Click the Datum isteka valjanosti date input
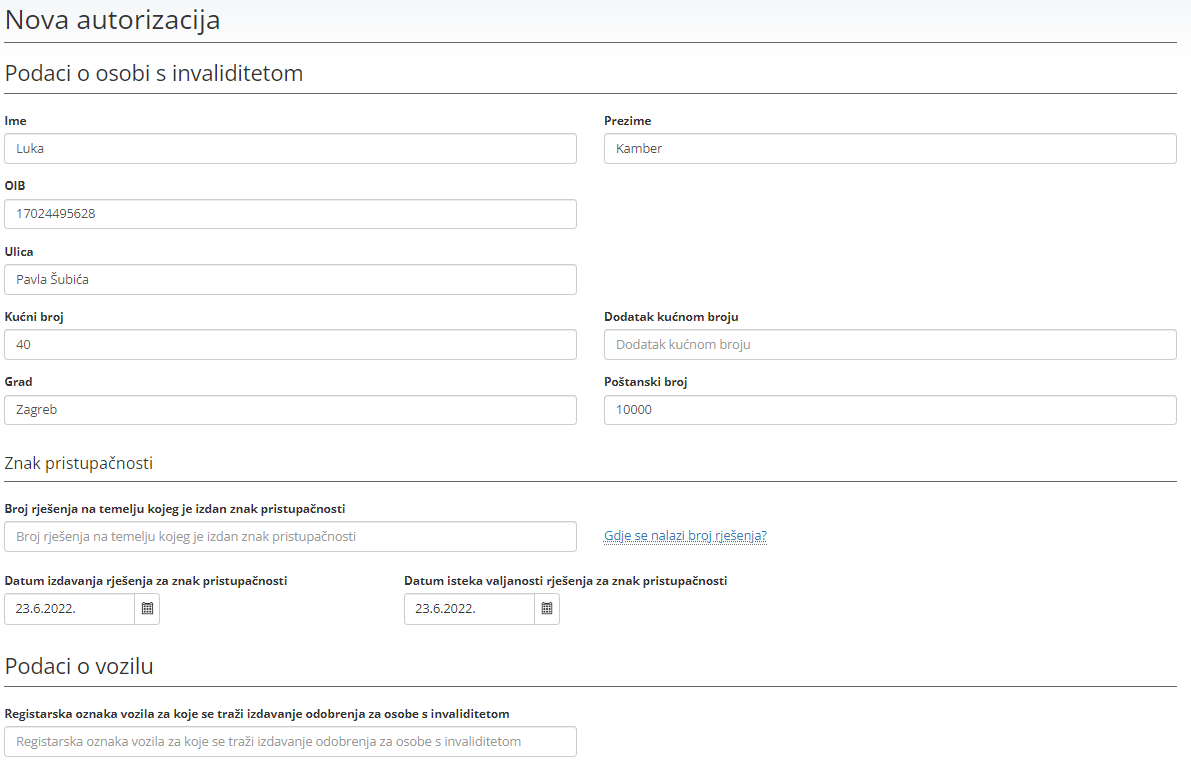The image size is (1191, 767). click(x=469, y=609)
